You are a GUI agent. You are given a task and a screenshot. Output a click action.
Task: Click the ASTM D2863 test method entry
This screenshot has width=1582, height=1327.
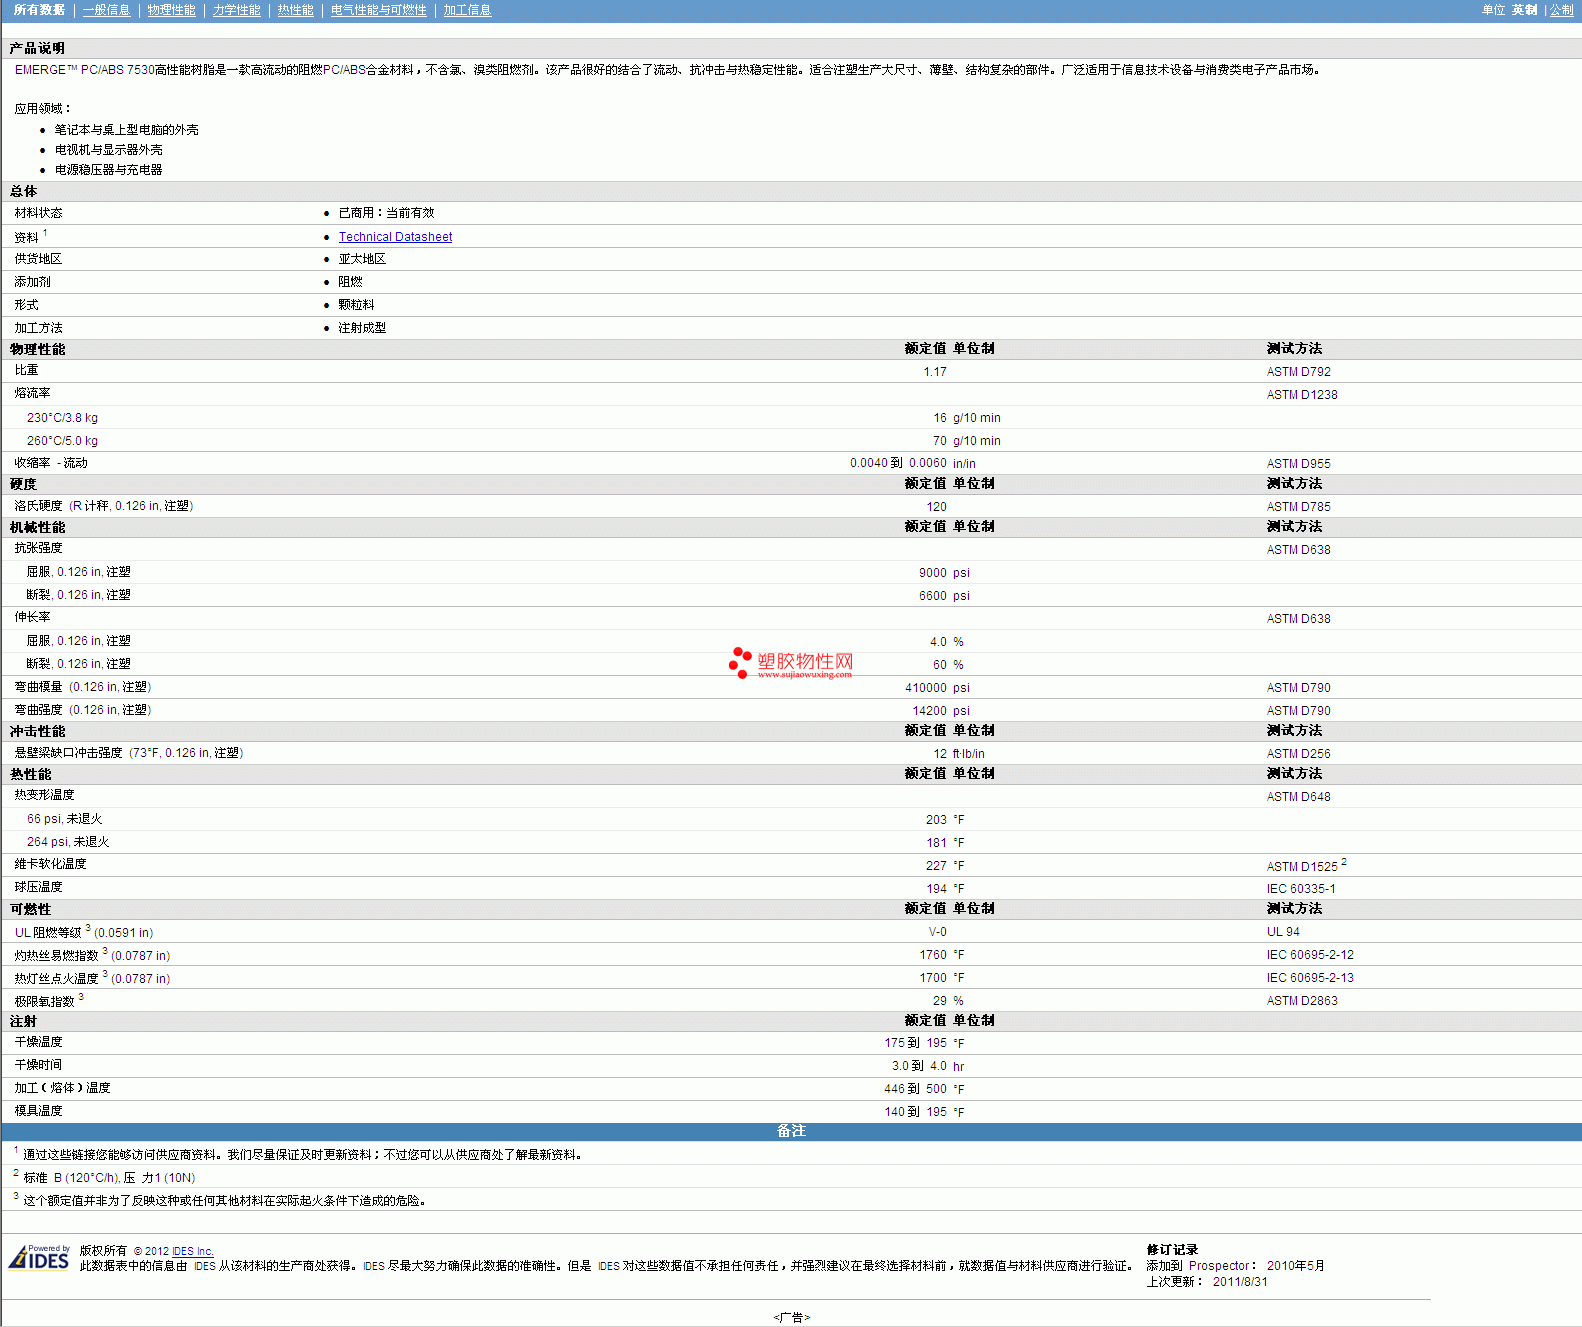point(1301,1001)
